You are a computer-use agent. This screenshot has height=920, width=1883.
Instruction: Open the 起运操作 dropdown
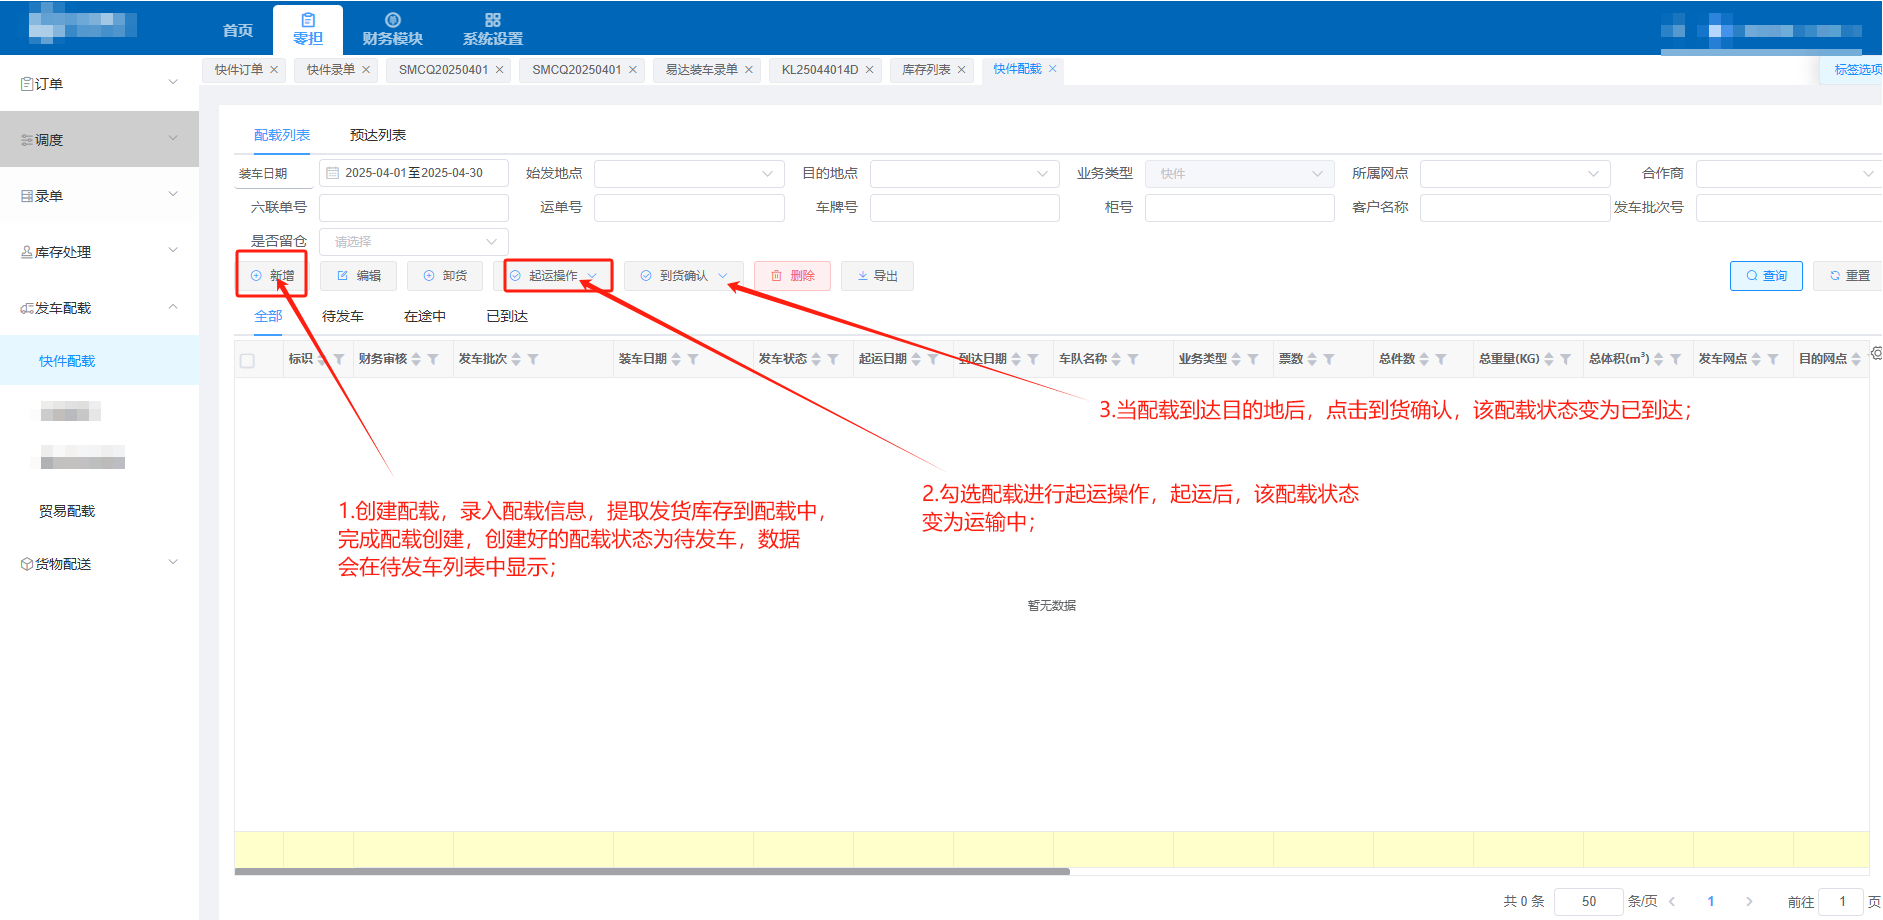558,276
